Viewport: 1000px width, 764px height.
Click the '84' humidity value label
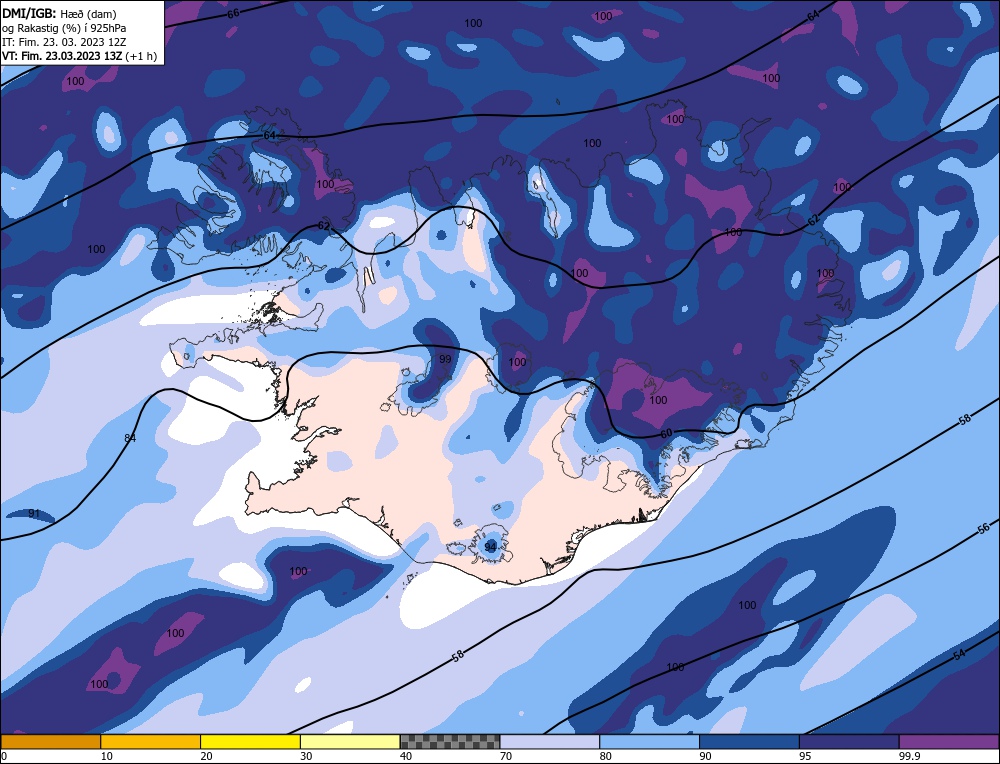pos(130,437)
